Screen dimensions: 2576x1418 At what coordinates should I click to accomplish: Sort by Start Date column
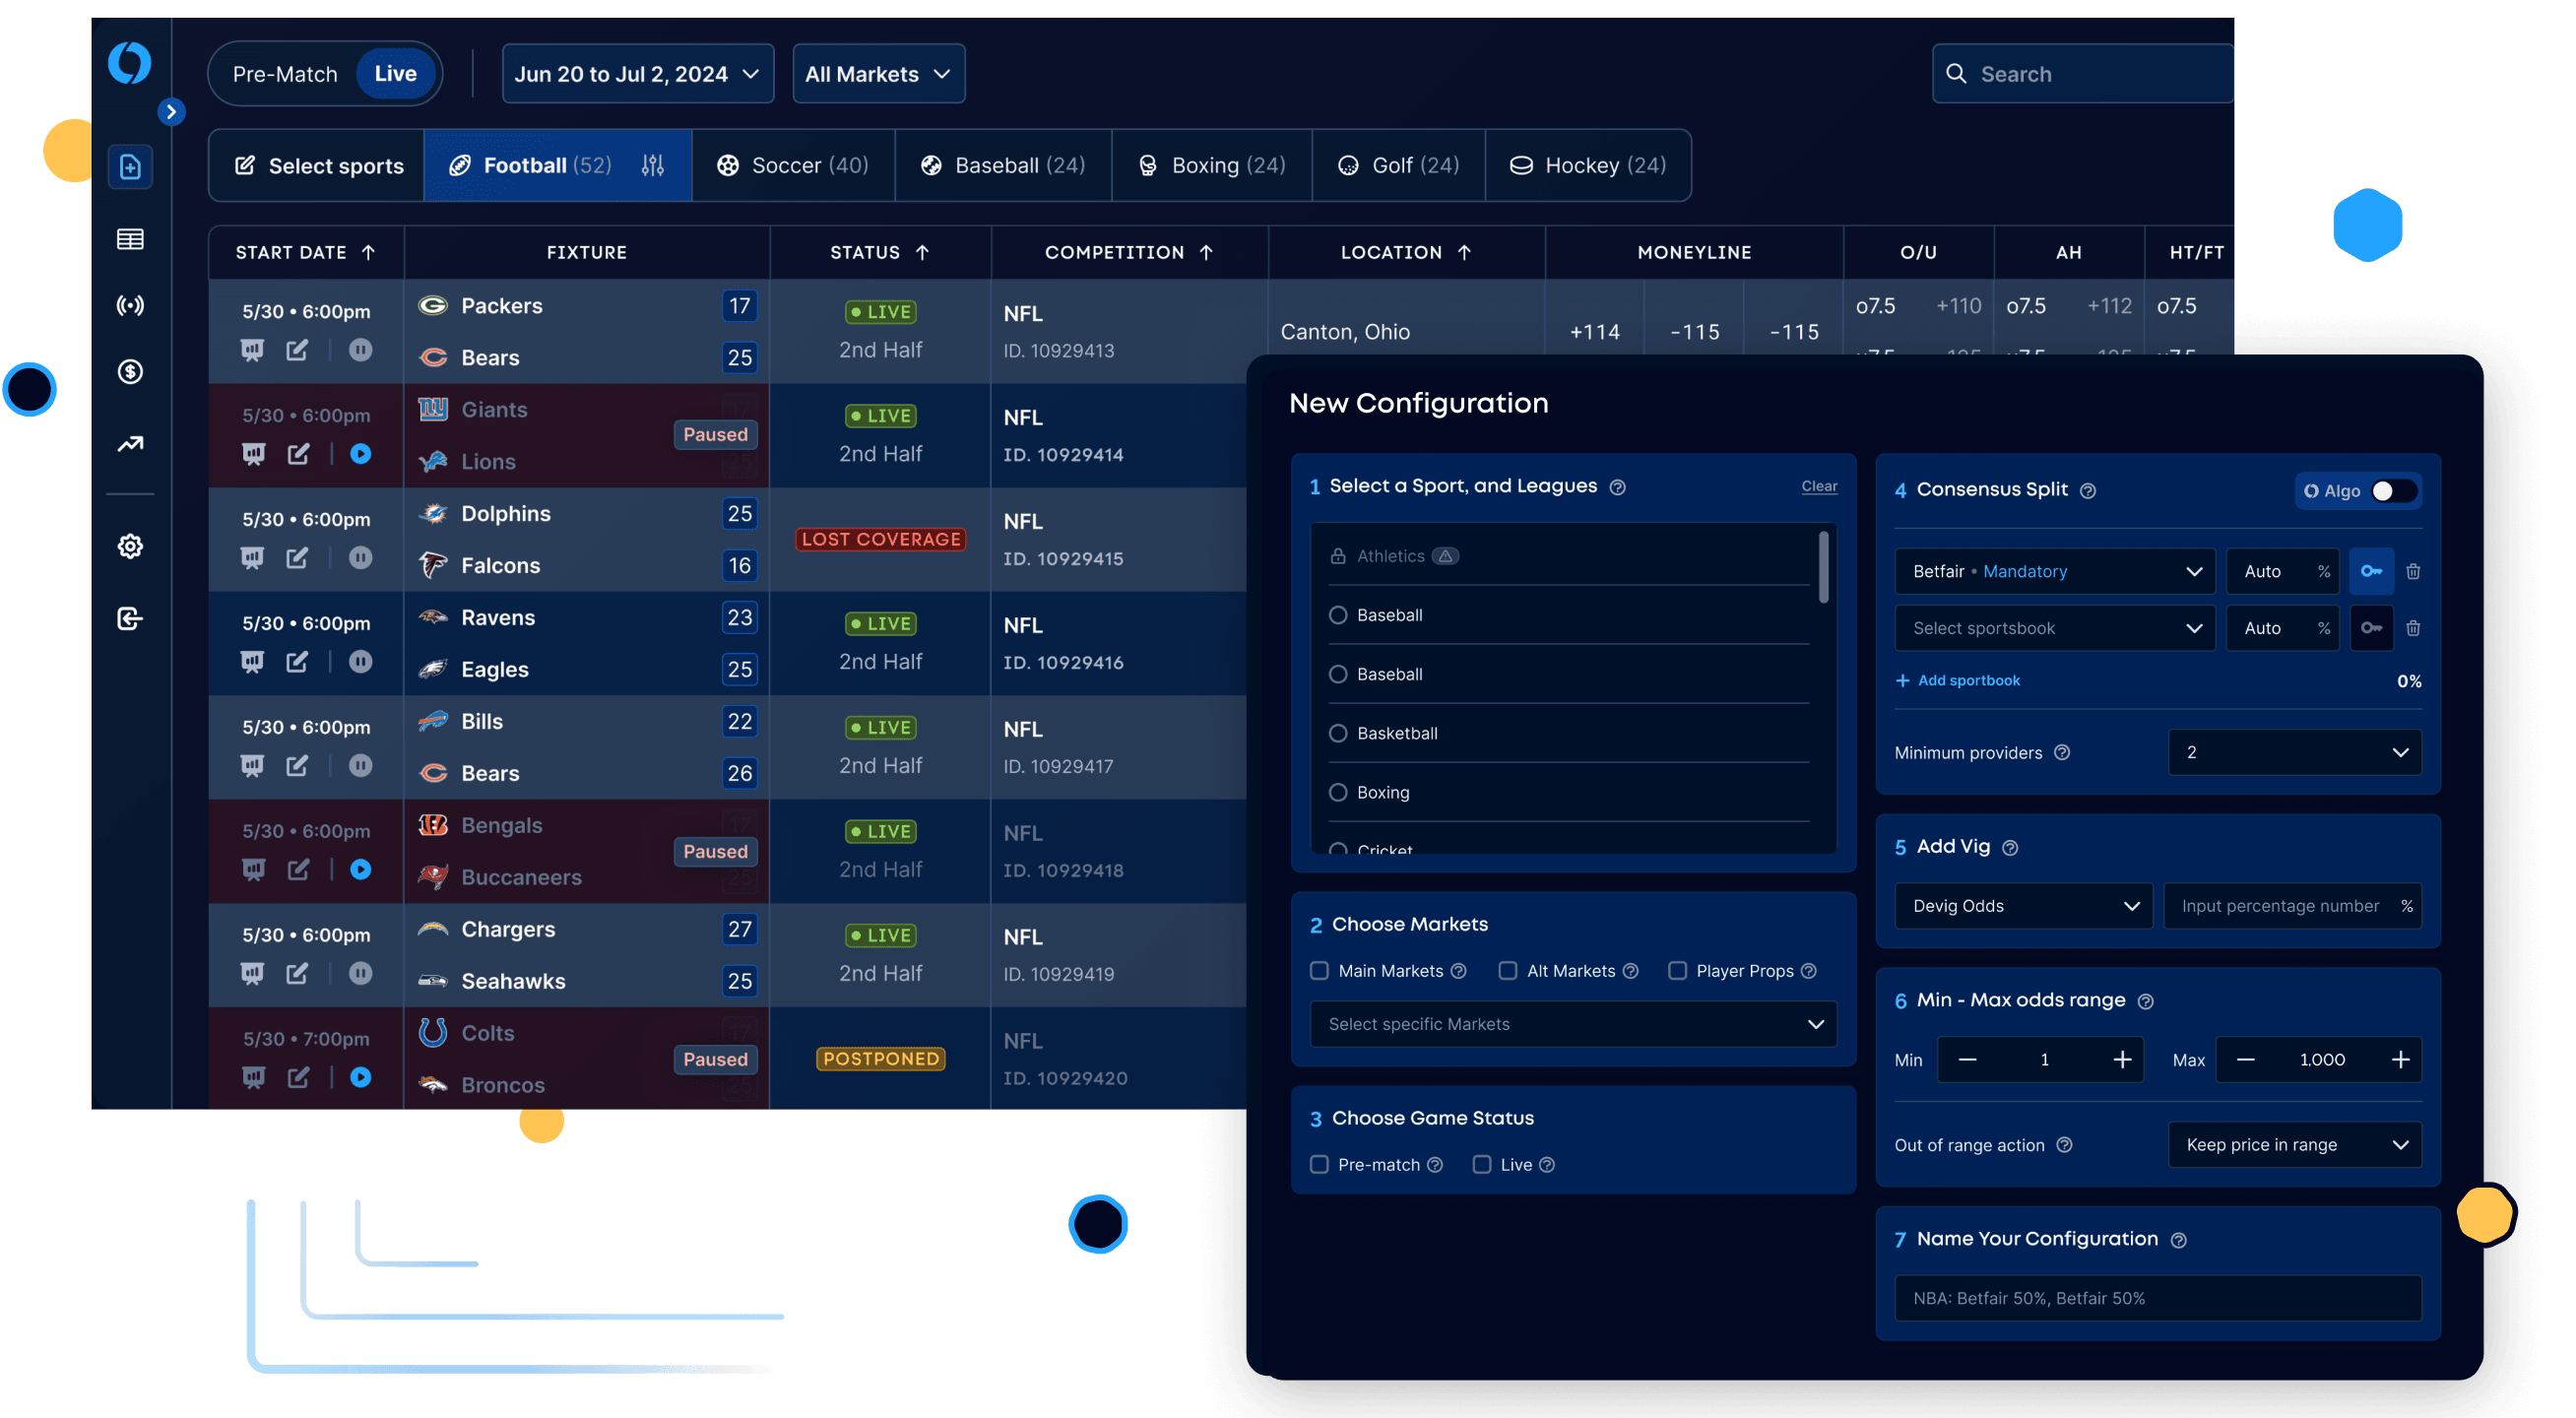tap(305, 252)
